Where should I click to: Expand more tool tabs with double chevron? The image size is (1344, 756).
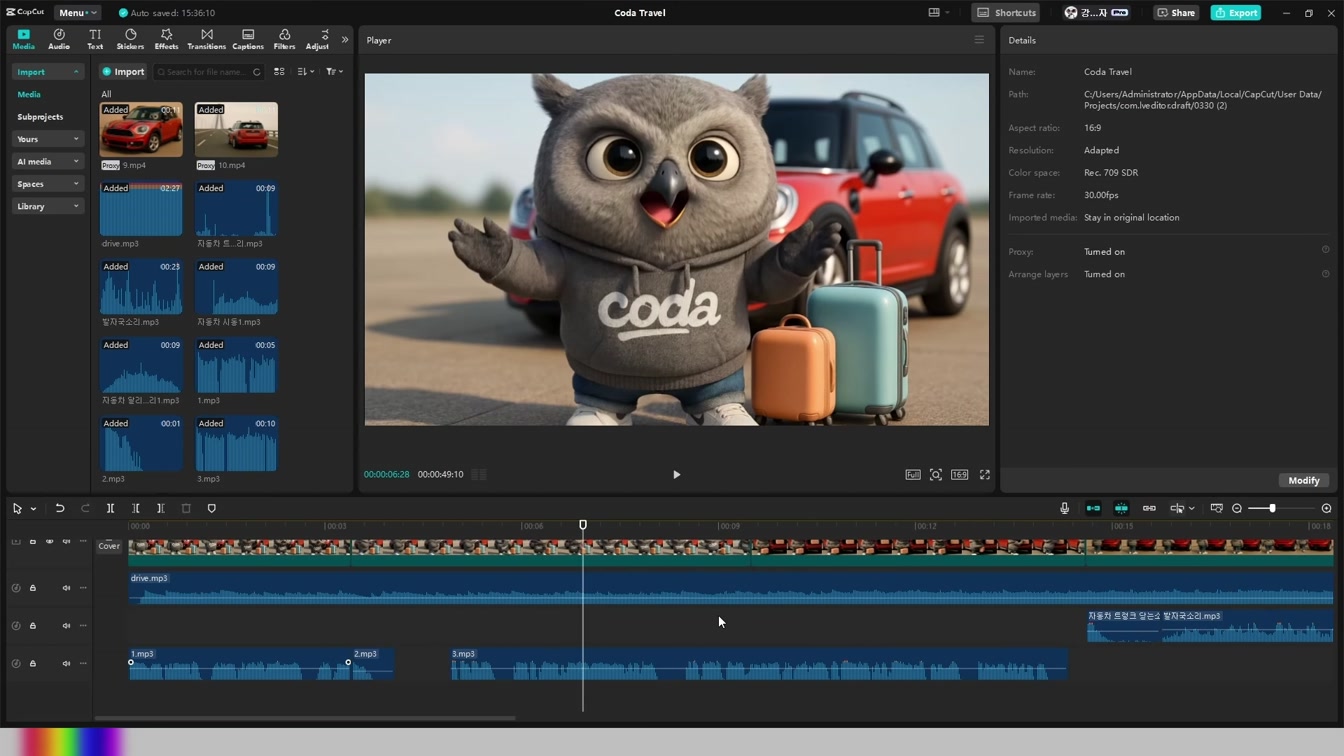pyautogui.click(x=345, y=40)
